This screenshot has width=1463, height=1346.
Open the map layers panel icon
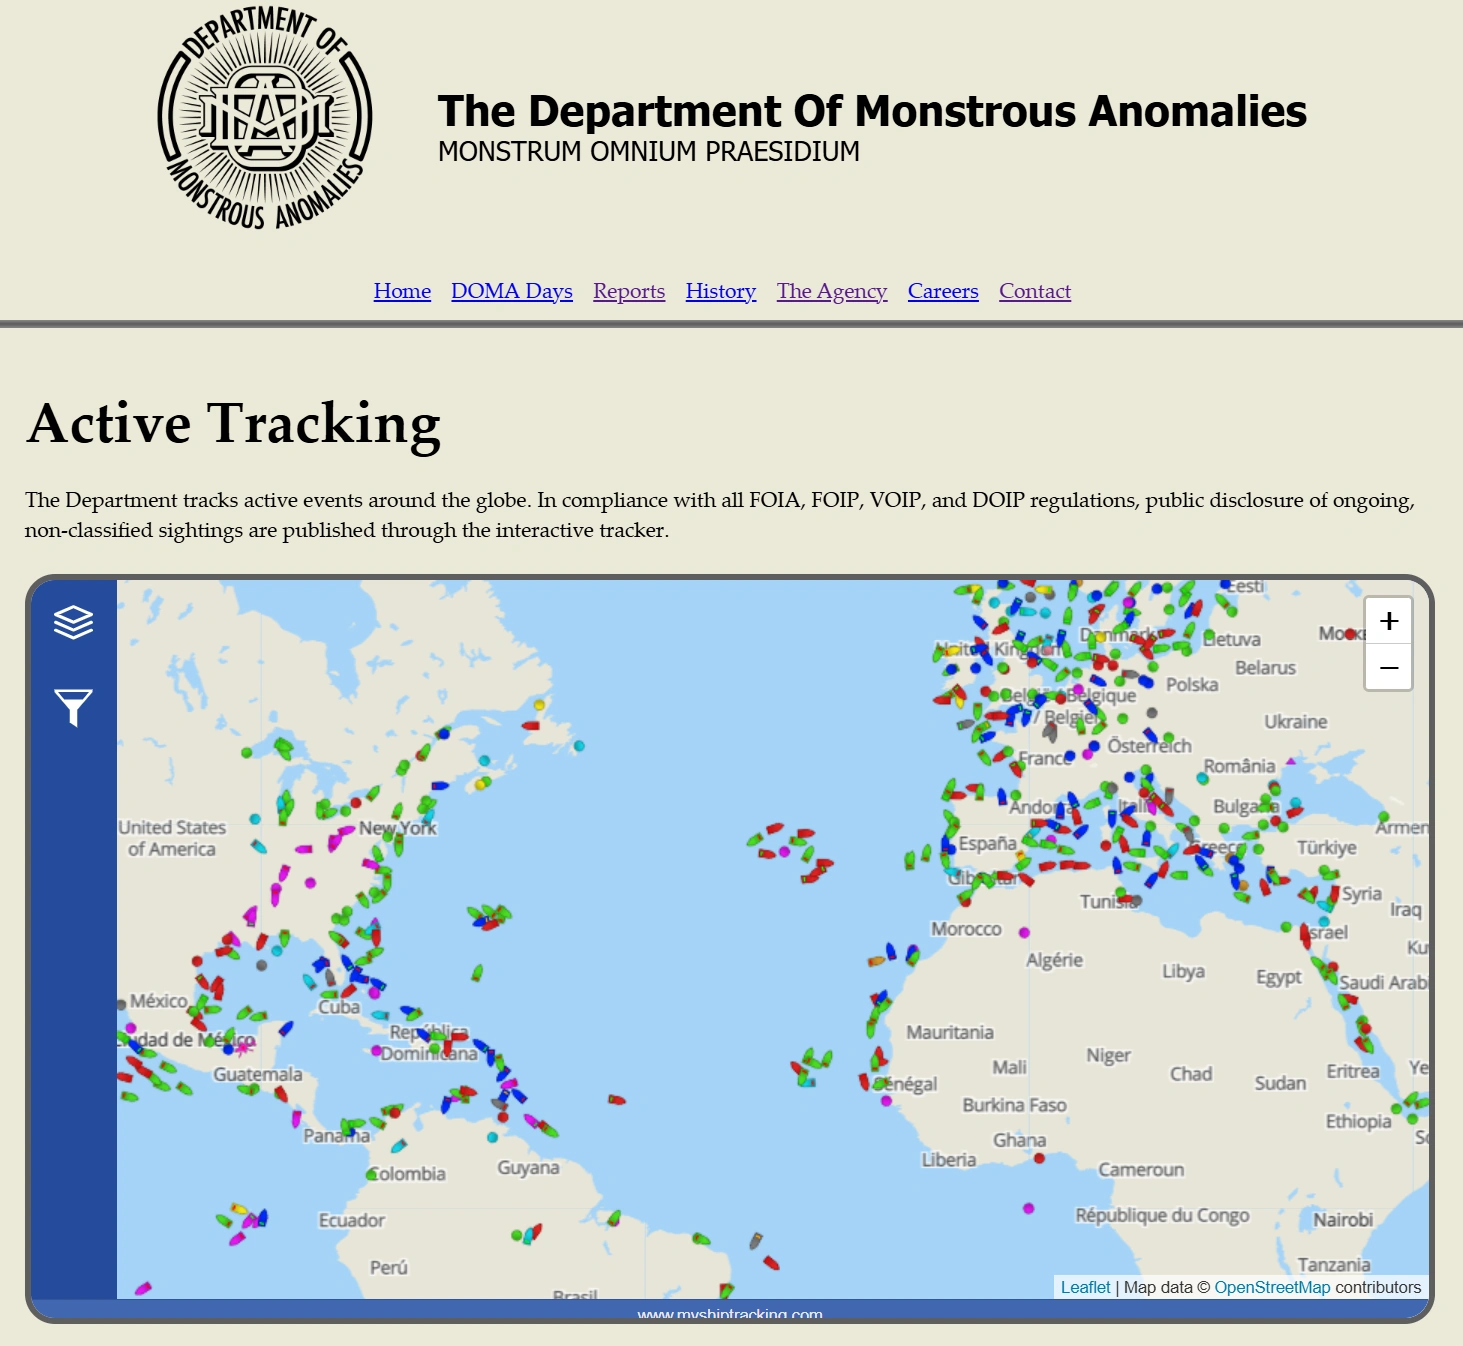click(x=73, y=622)
